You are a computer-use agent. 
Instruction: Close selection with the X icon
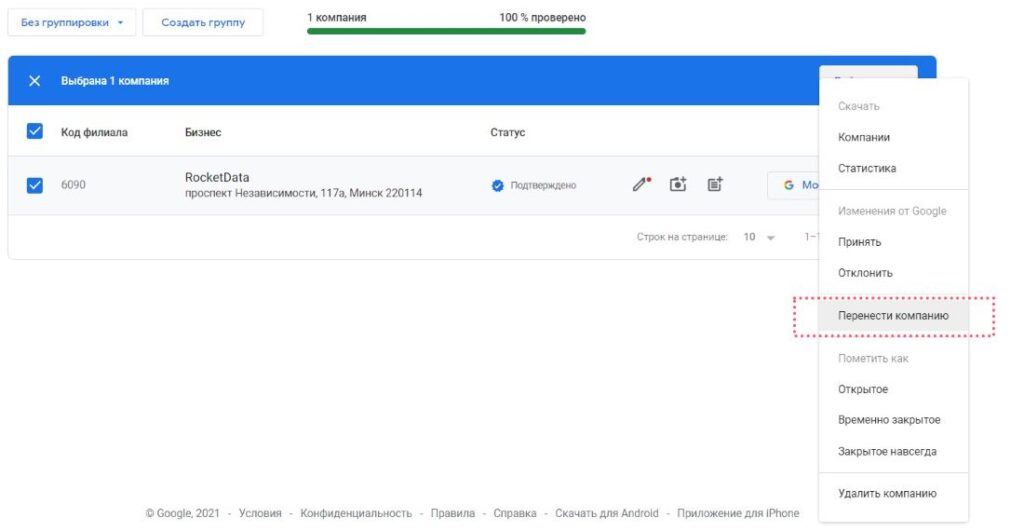(35, 81)
